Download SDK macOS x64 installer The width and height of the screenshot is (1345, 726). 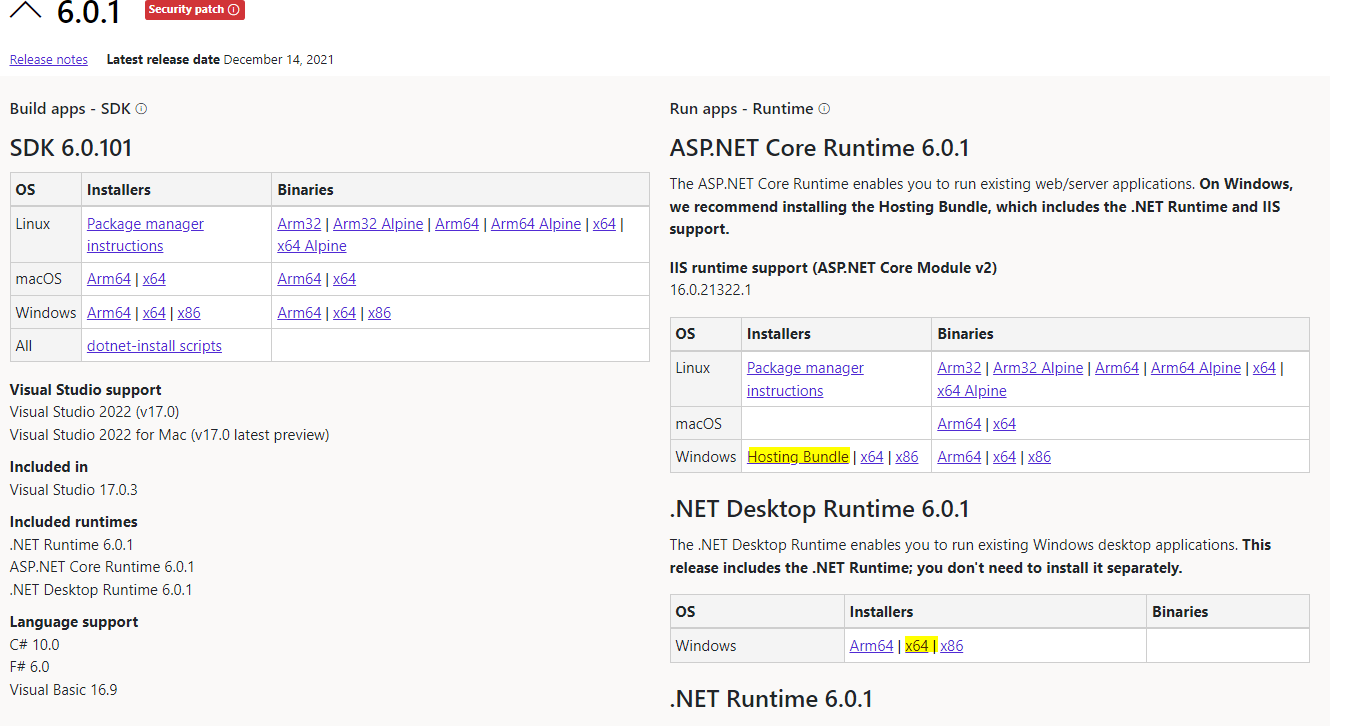[x=154, y=279]
